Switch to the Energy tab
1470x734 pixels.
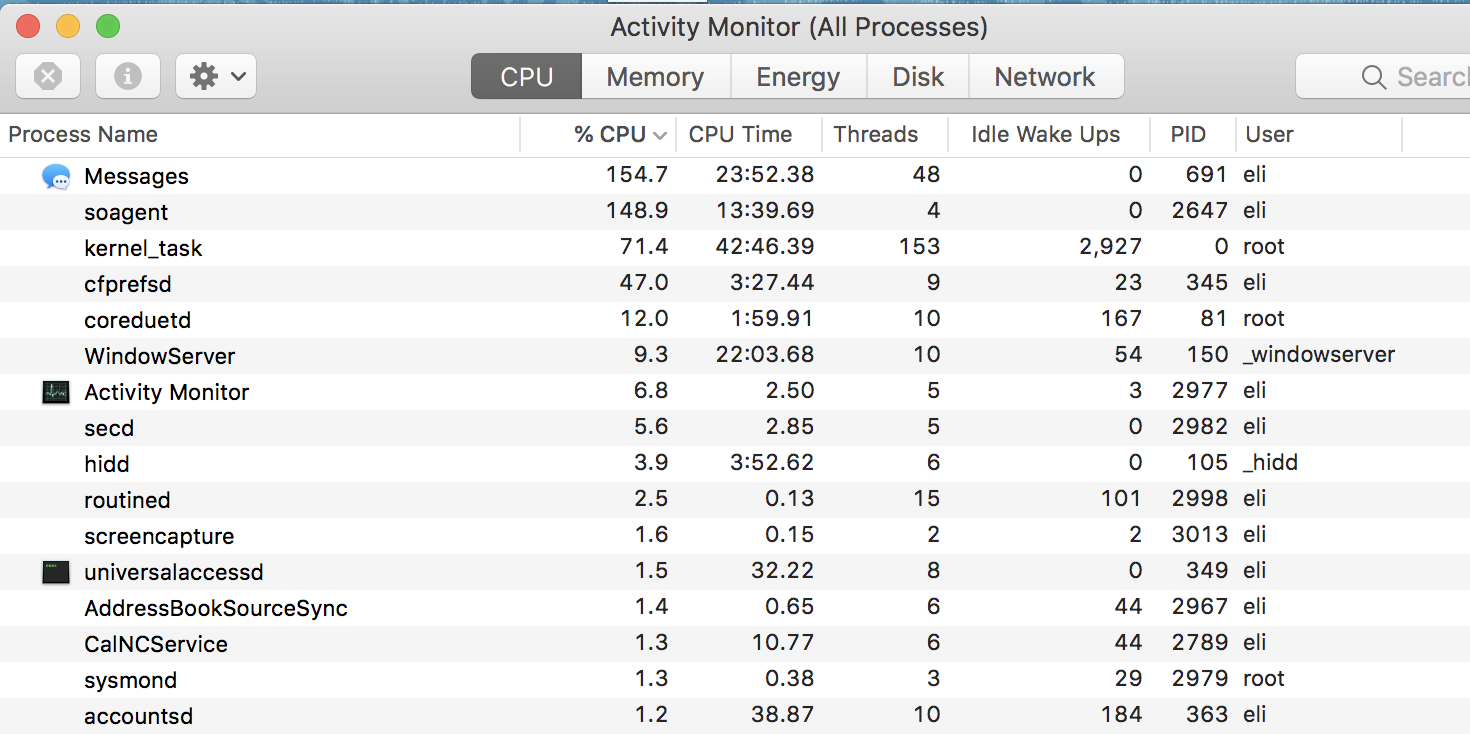[x=798, y=76]
